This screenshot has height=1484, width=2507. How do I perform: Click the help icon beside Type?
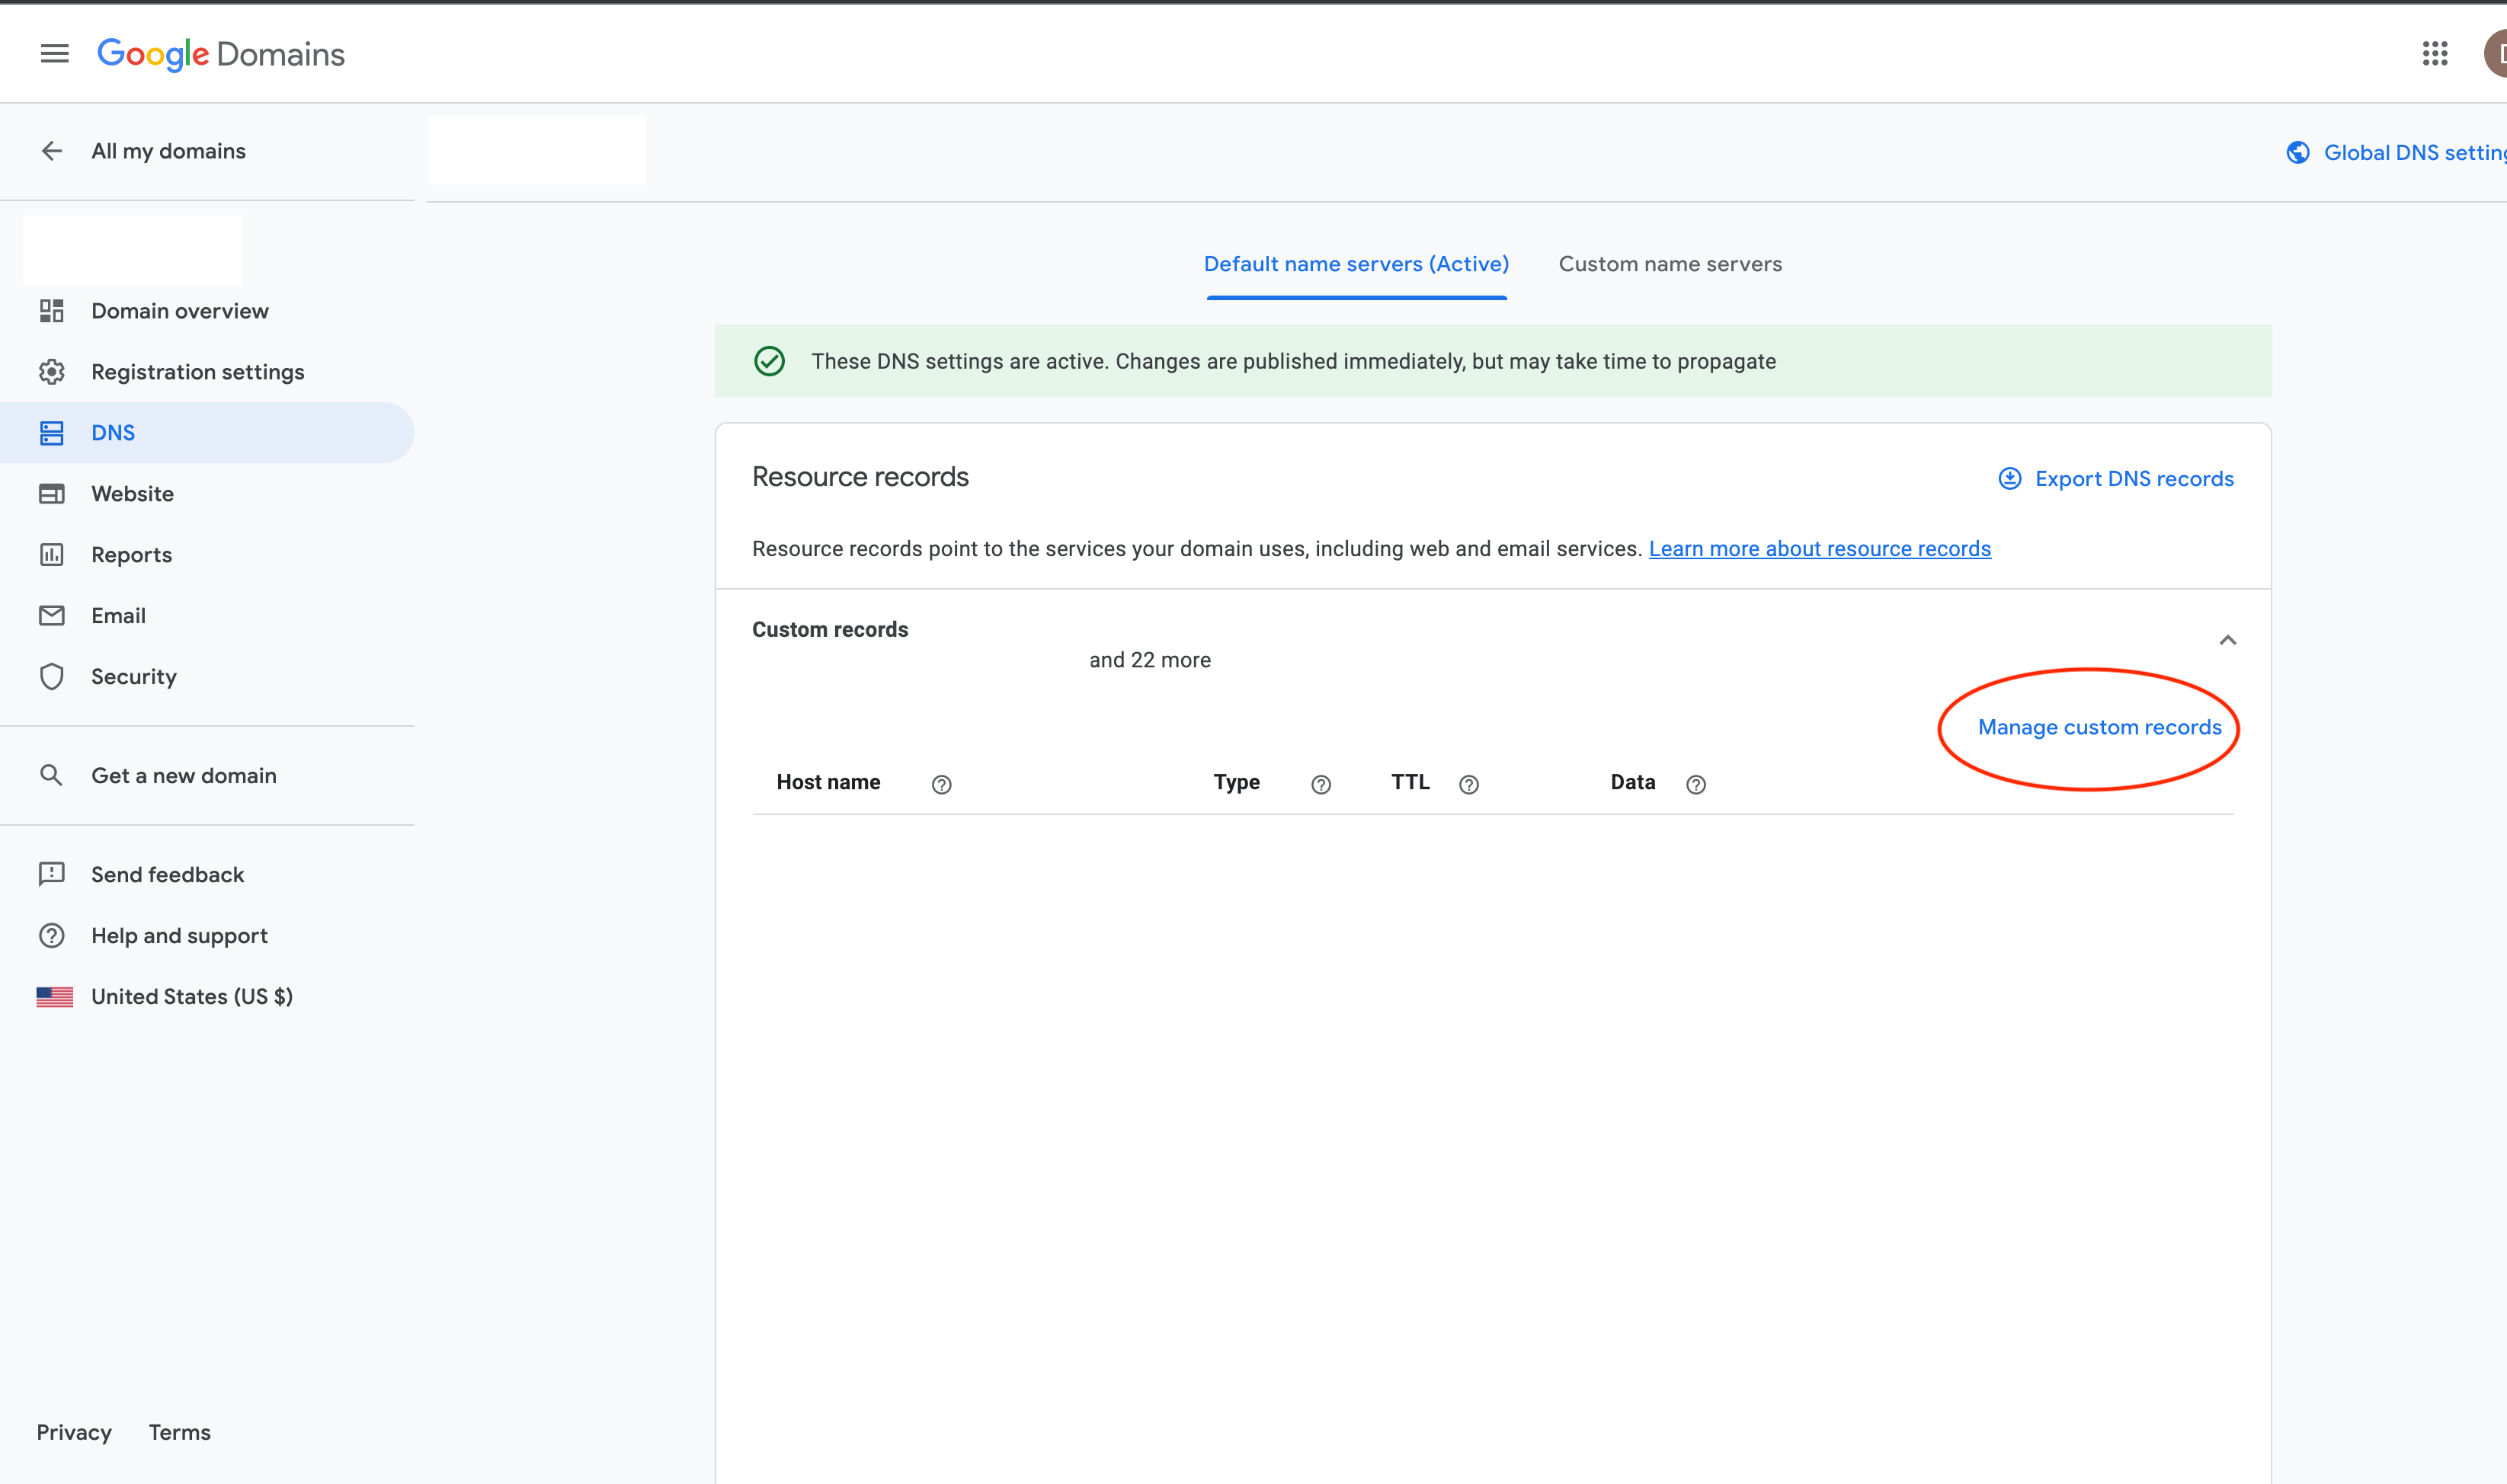[x=1321, y=785]
